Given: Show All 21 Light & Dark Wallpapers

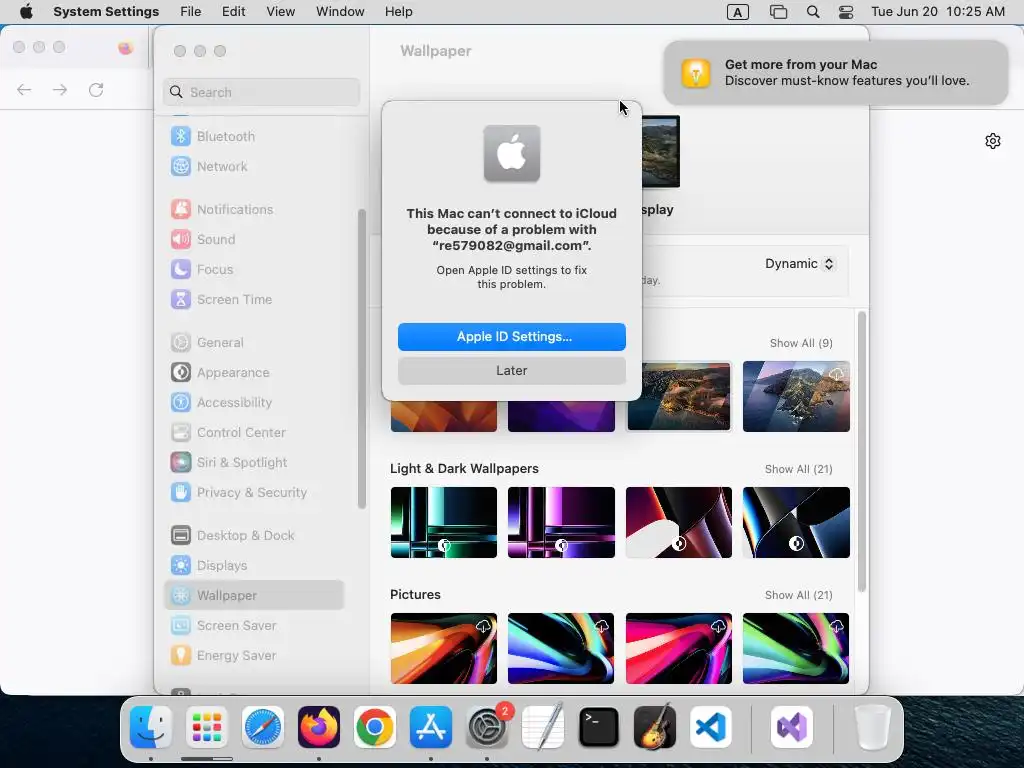Looking at the screenshot, I should 798,470.
